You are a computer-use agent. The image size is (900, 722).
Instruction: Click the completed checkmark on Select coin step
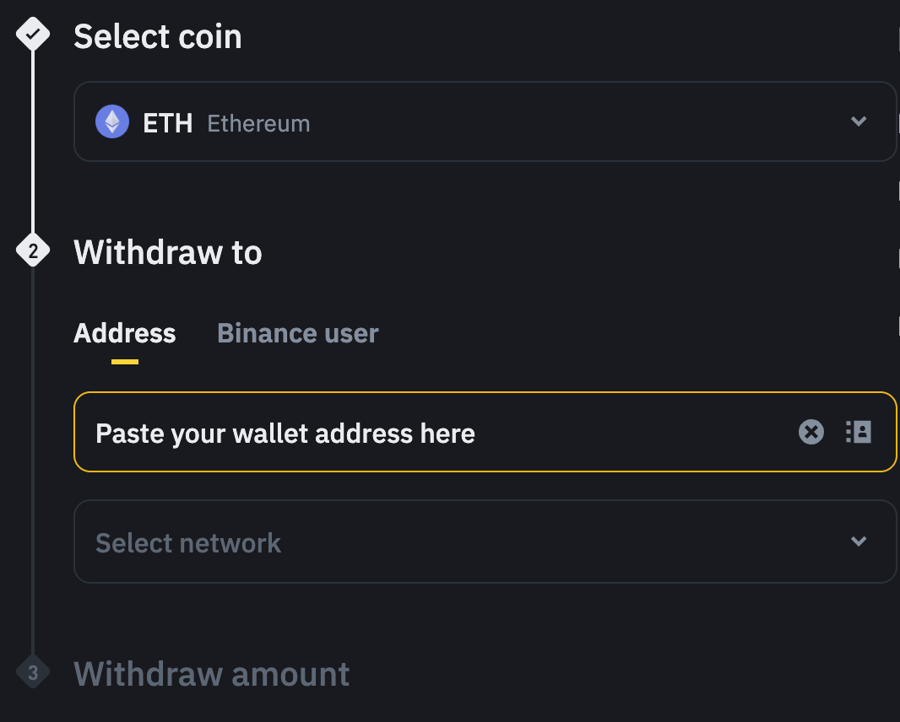click(33, 36)
